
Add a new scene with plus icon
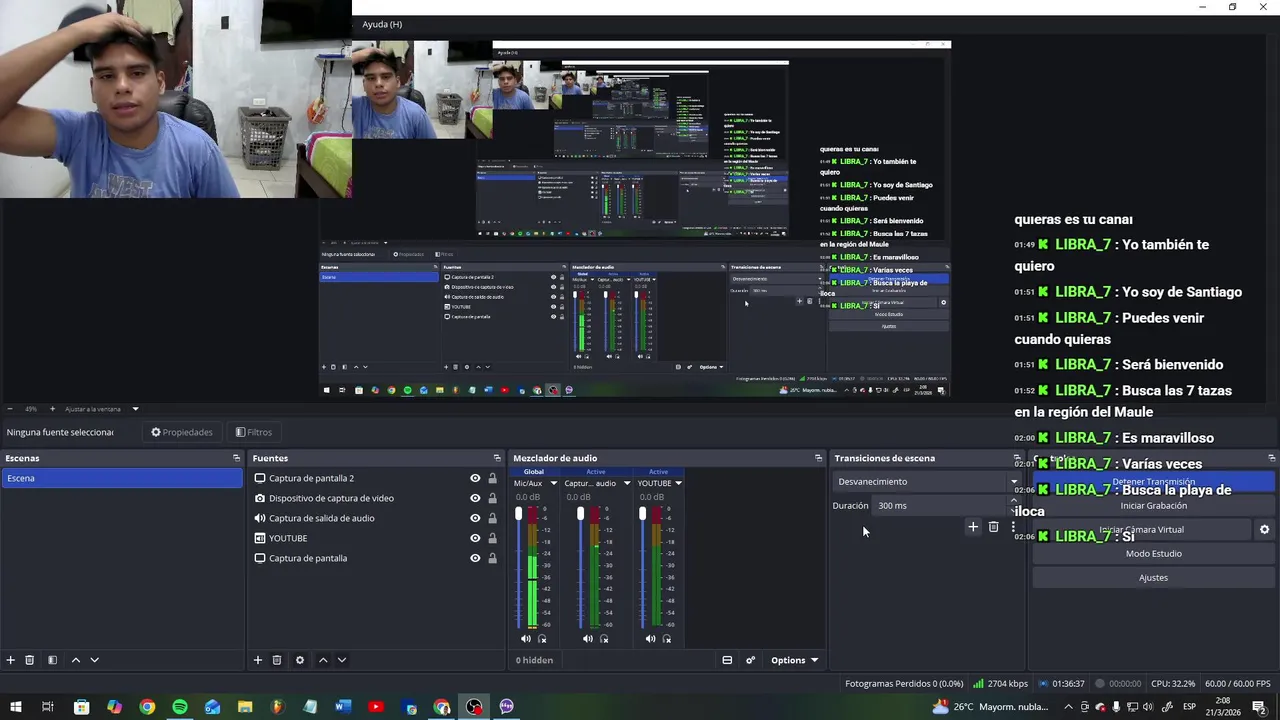click(11, 660)
